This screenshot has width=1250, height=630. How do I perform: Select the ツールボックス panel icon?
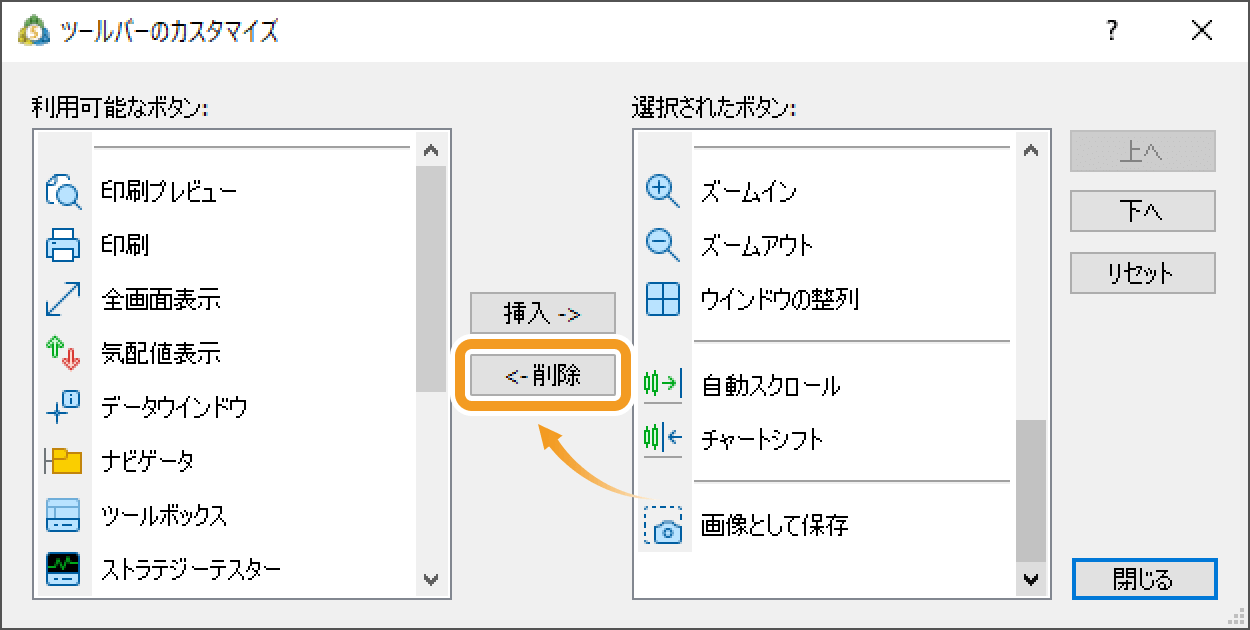(x=63, y=515)
